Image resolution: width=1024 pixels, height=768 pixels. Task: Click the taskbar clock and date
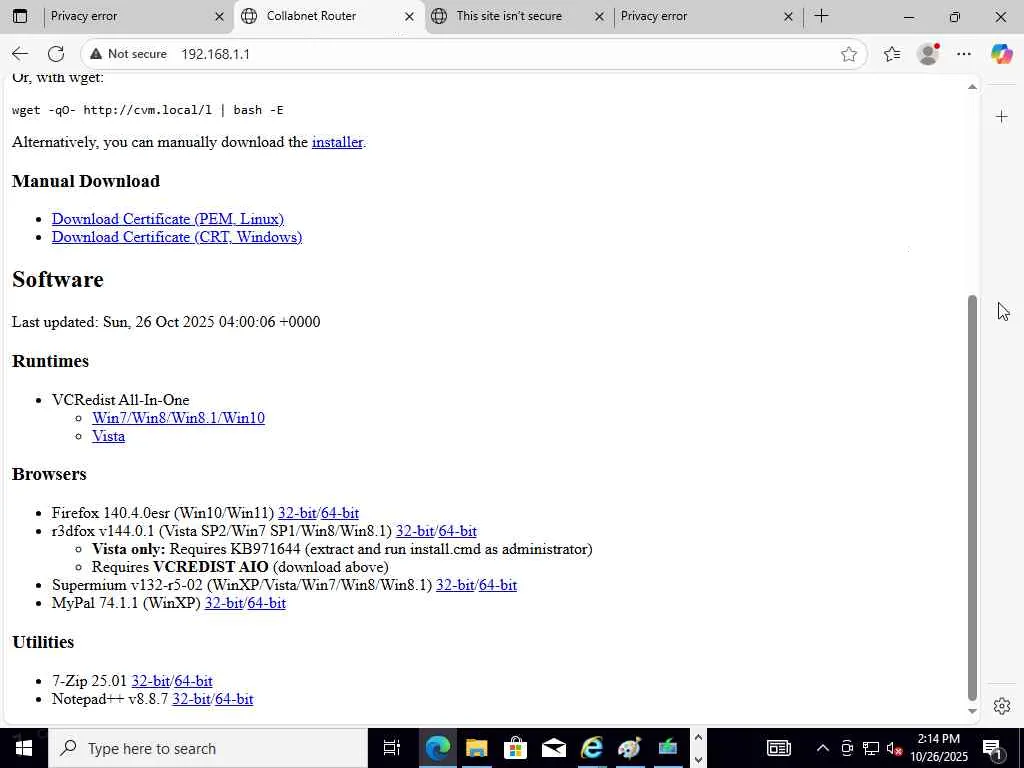938,748
